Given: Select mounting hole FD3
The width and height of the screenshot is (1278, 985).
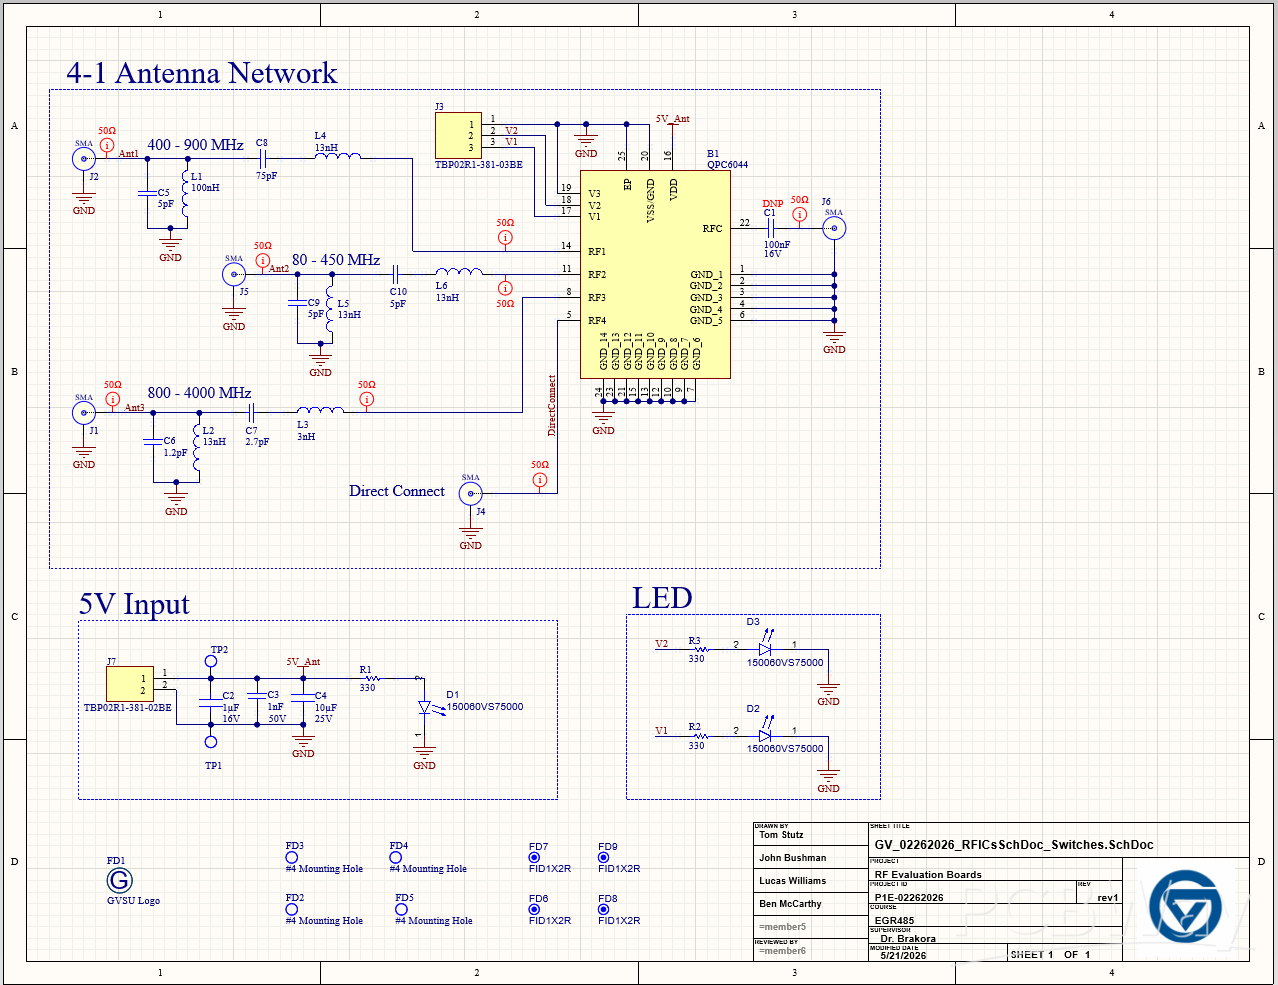Looking at the screenshot, I should click(x=291, y=857).
